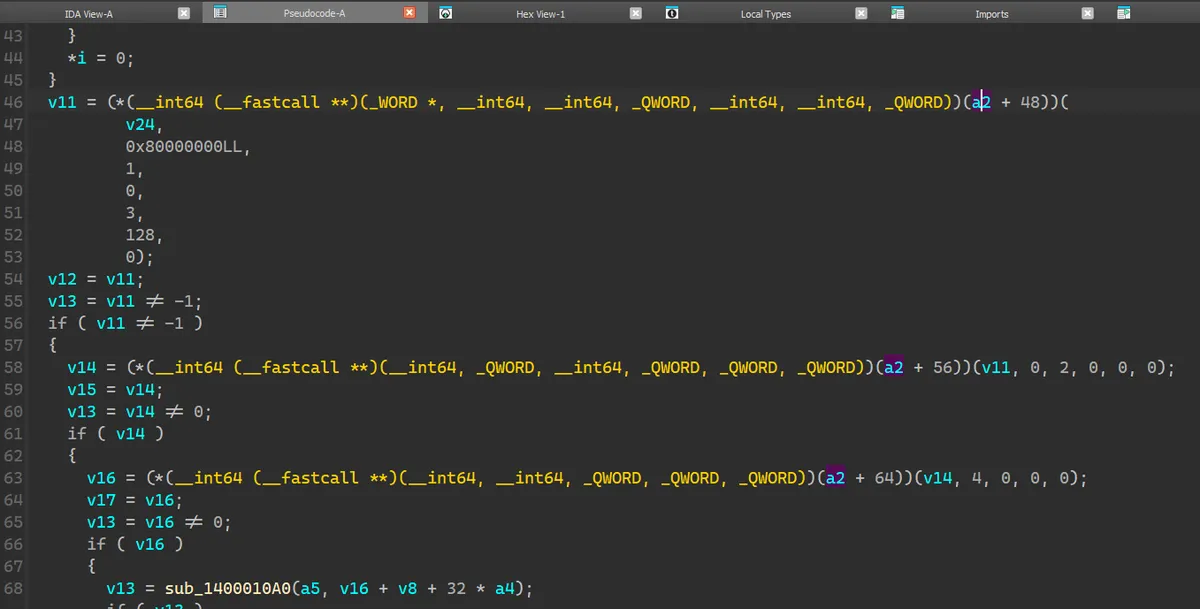This screenshot has width=1200, height=609.
Task: Click the statement 'v13 = v16 ≠ 0;'
Action: click(x=159, y=522)
